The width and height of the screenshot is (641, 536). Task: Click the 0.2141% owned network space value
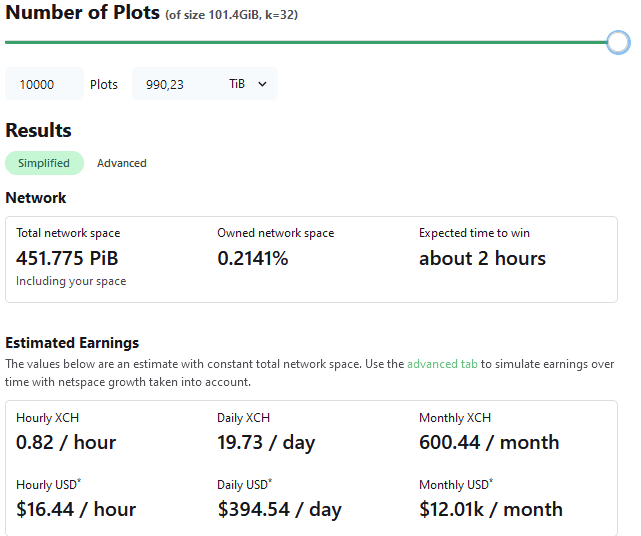pos(253,258)
